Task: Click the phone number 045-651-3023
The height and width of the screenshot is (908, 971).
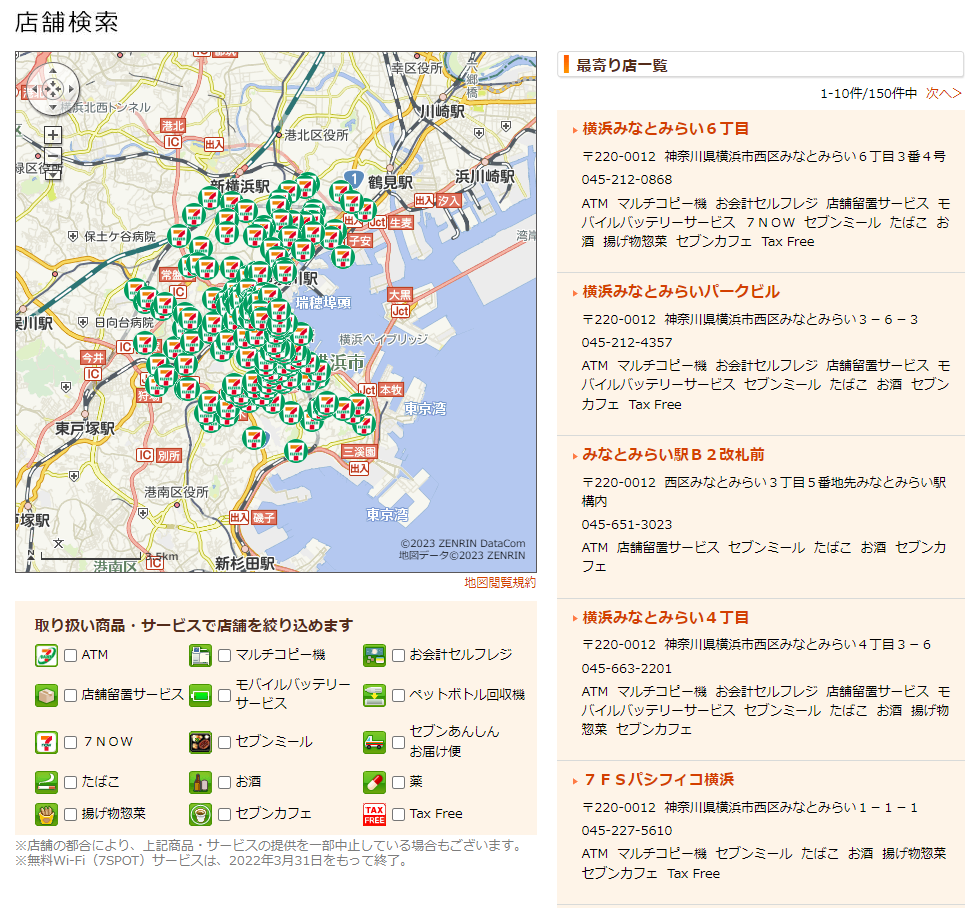Action: point(627,525)
